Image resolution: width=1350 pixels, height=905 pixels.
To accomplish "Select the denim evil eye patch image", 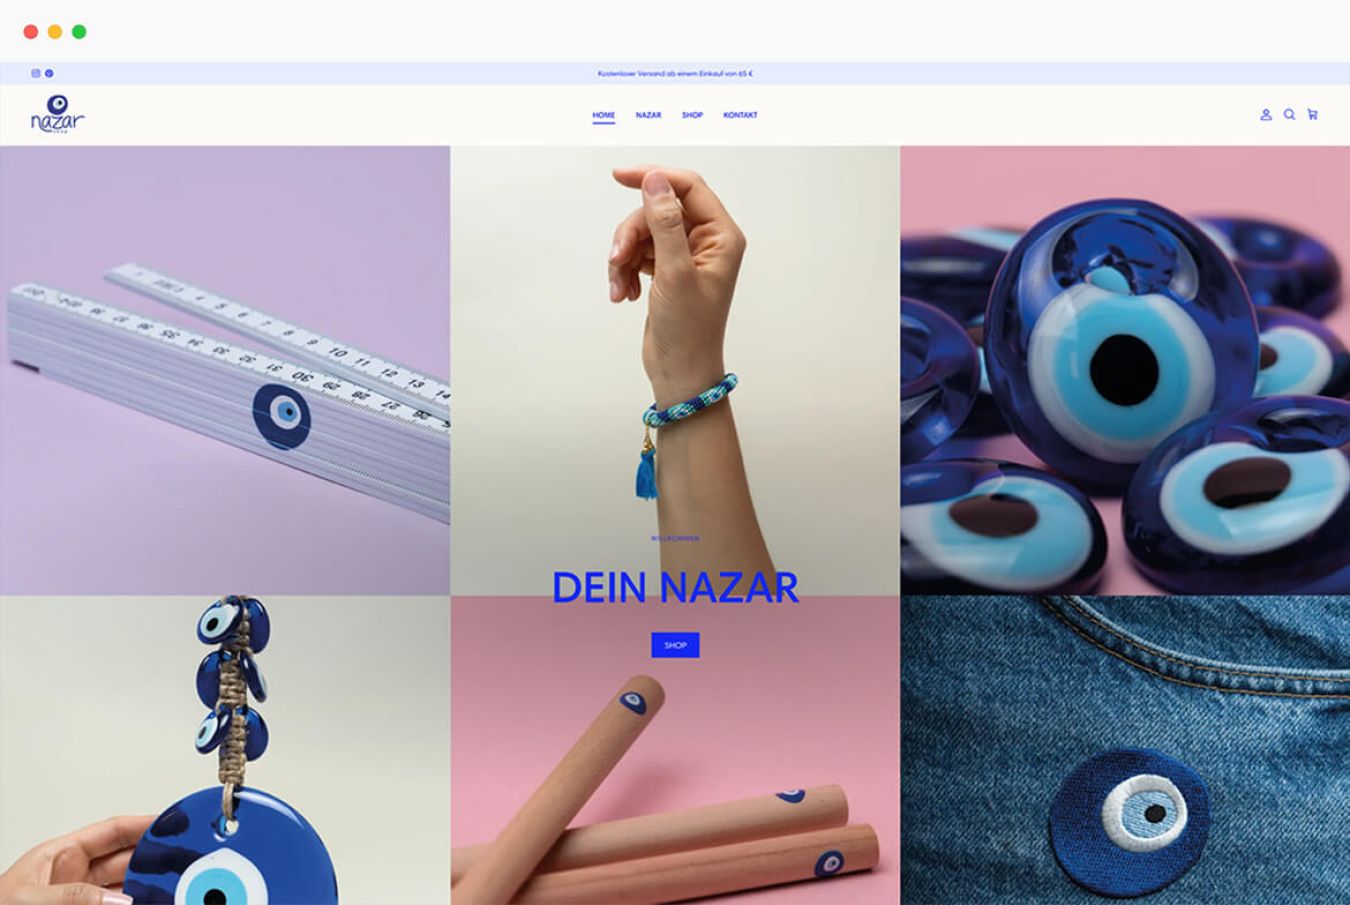I will pyautogui.click(x=1125, y=750).
